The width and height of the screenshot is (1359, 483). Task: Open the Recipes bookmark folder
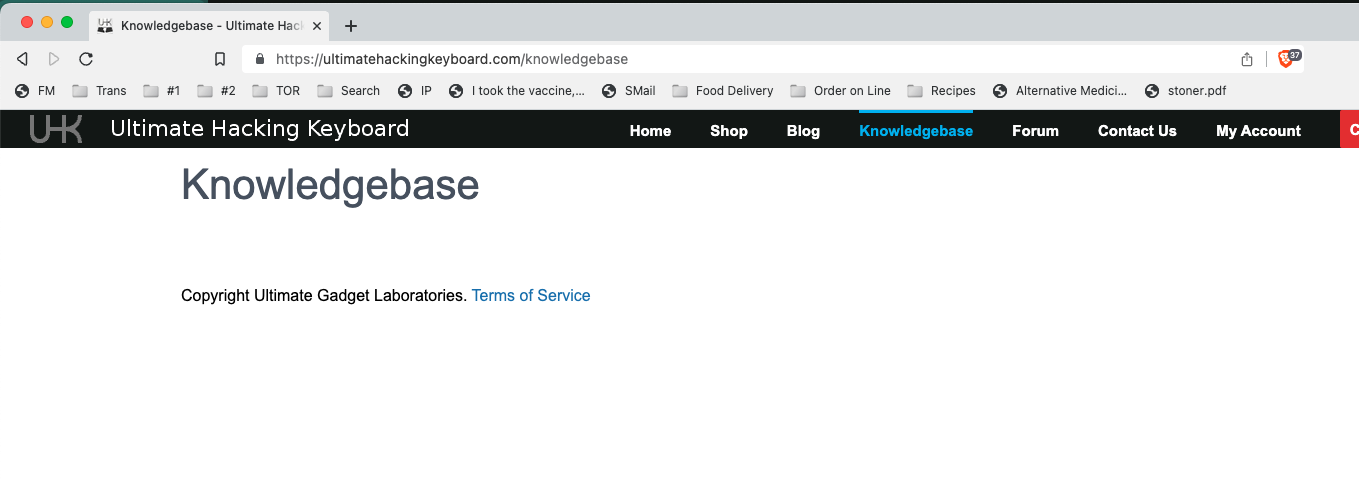[x=941, y=91]
